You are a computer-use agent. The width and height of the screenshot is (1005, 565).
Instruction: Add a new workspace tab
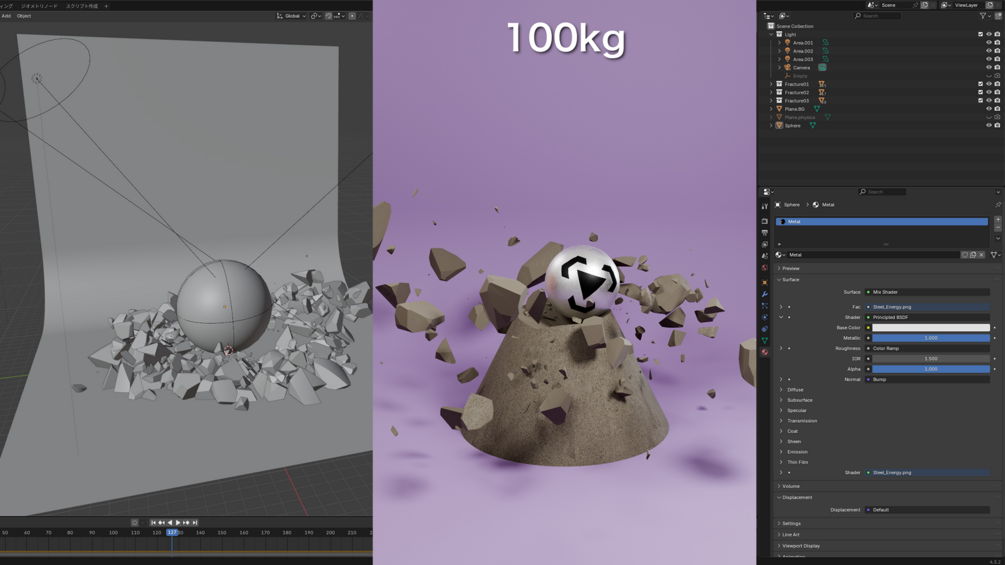[x=106, y=6]
